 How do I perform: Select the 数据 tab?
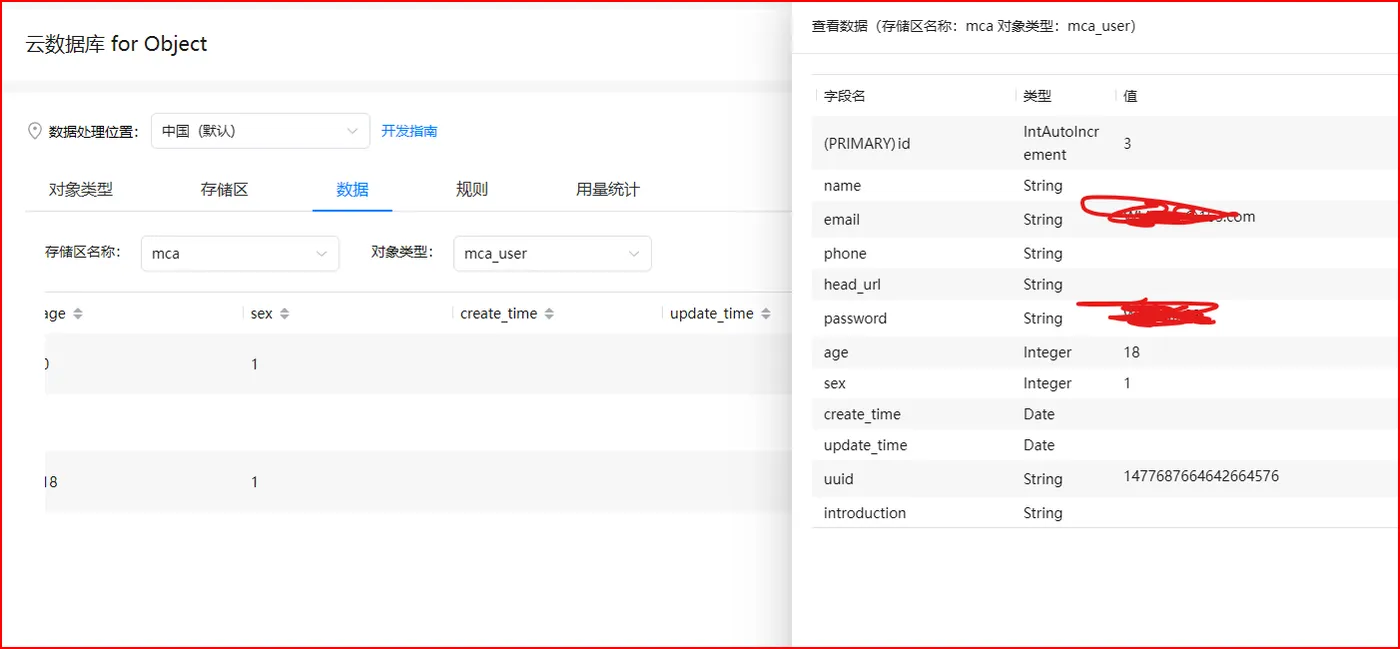point(352,189)
